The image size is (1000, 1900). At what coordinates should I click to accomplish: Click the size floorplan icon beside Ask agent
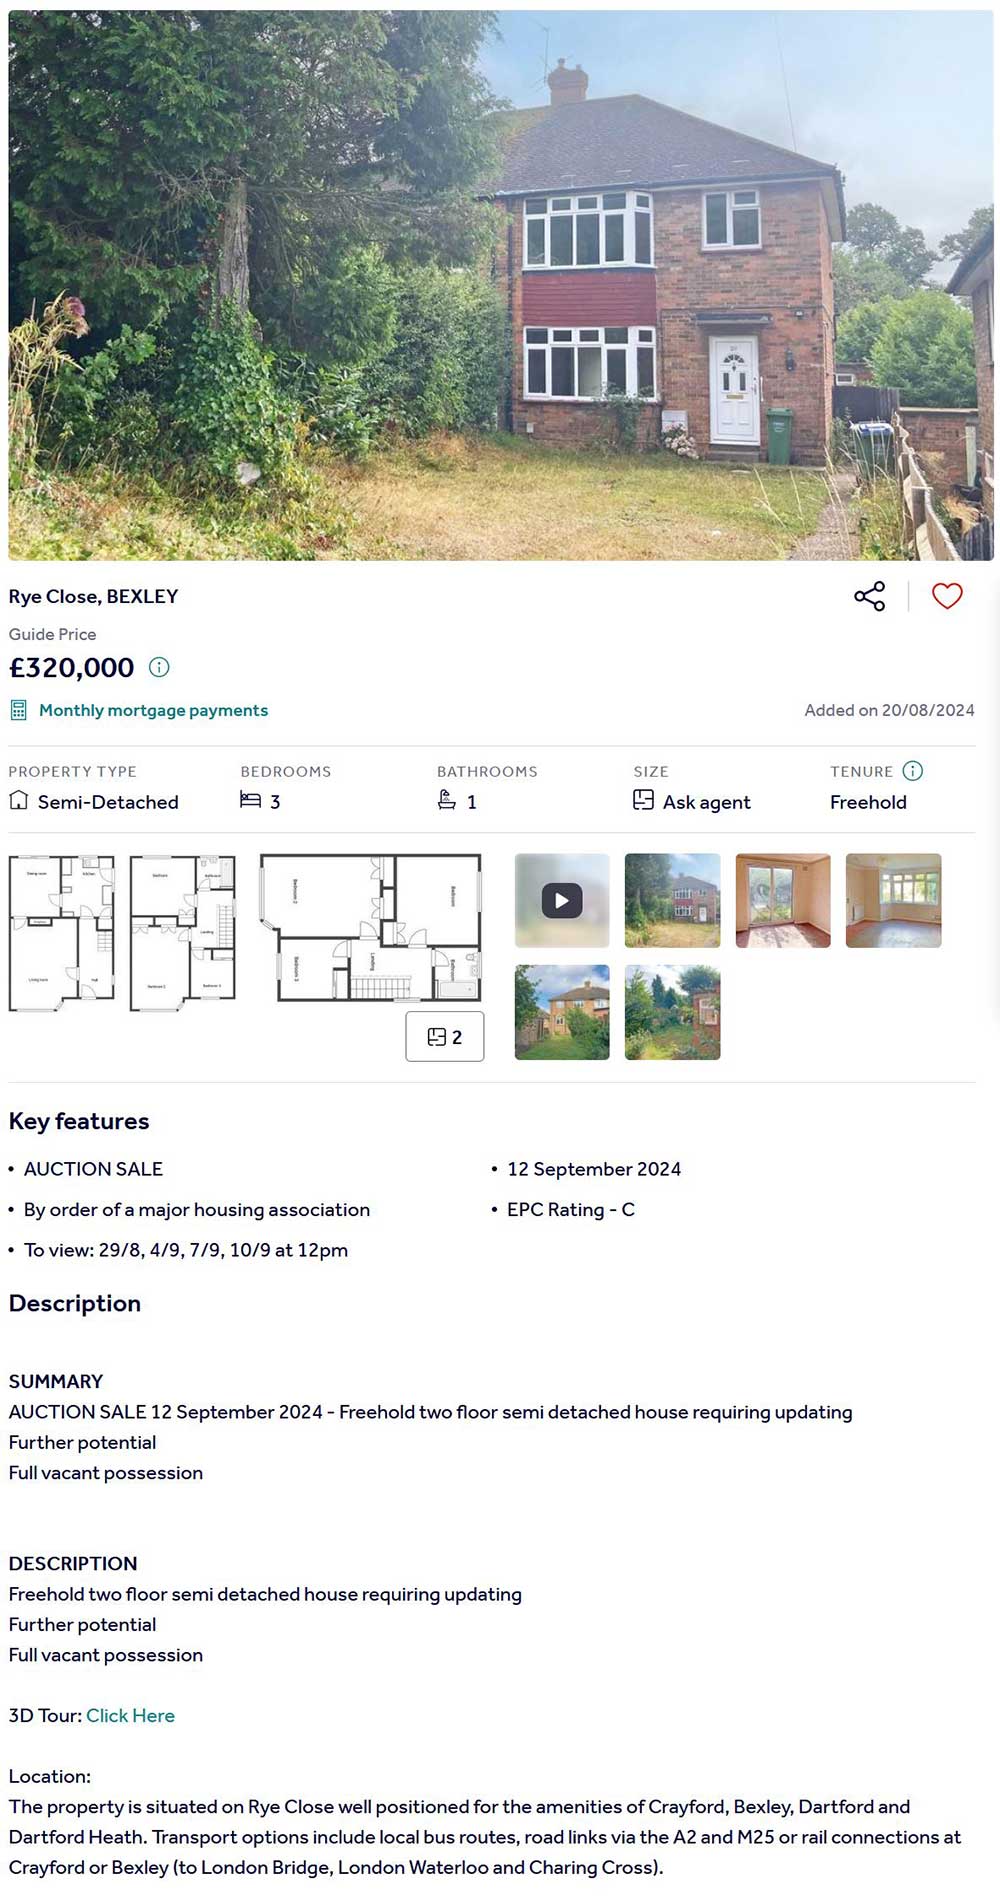click(643, 800)
